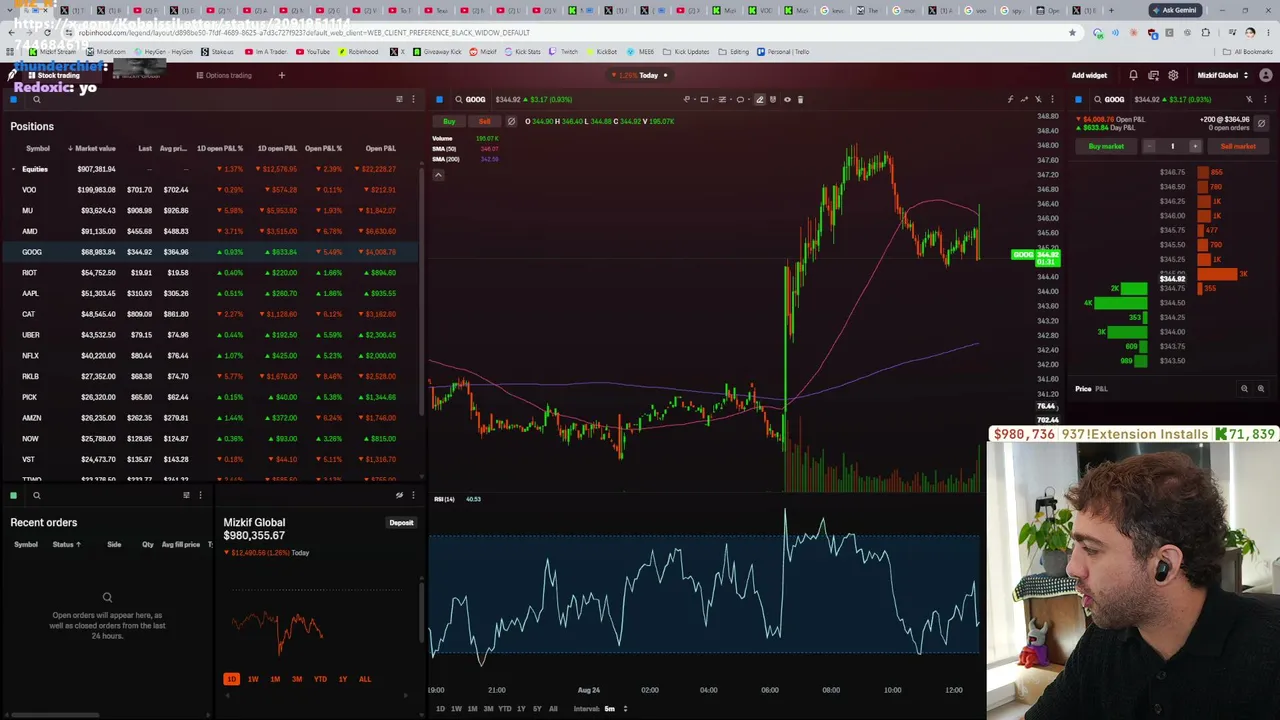Click the Recent orders horizontal scrollbar
The height and width of the screenshot is (720, 1280).
(x=55, y=714)
